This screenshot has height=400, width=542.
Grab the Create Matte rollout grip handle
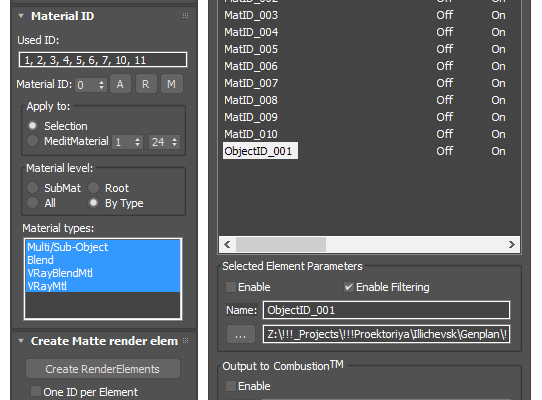pos(186,341)
